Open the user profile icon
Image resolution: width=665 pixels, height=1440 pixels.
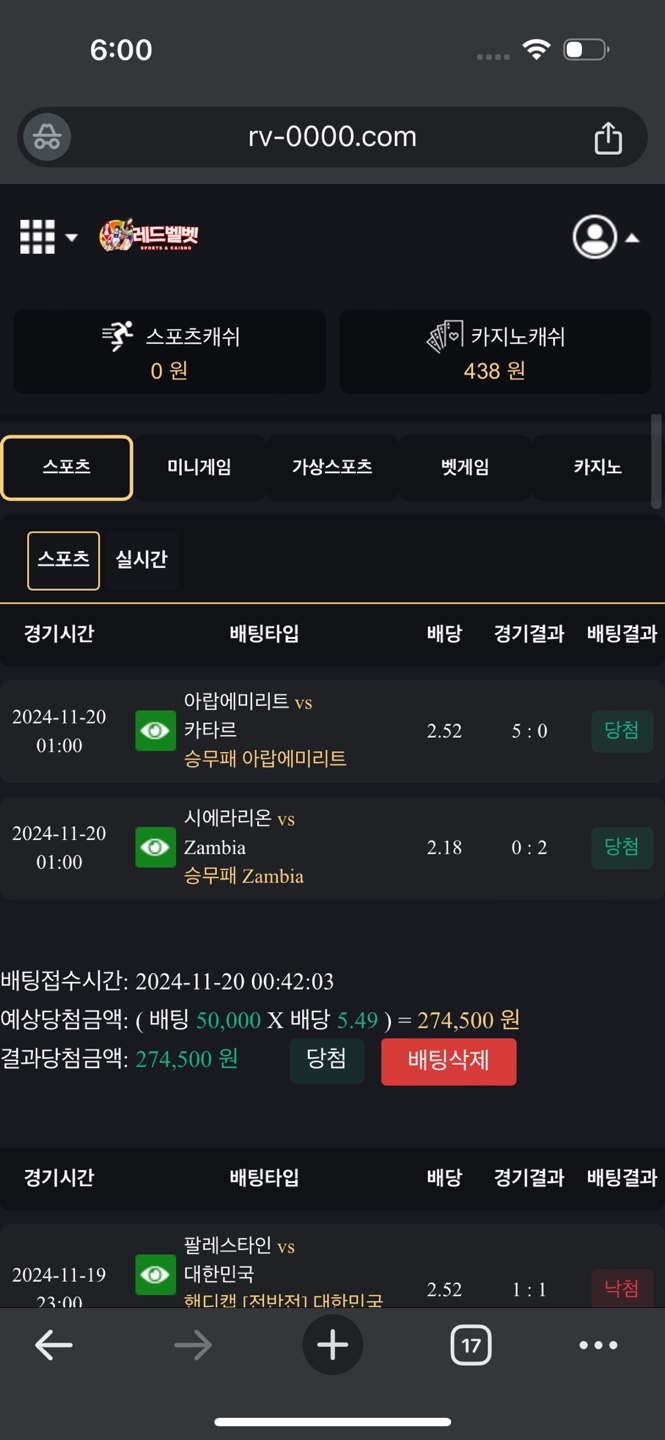tap(594, 237)
